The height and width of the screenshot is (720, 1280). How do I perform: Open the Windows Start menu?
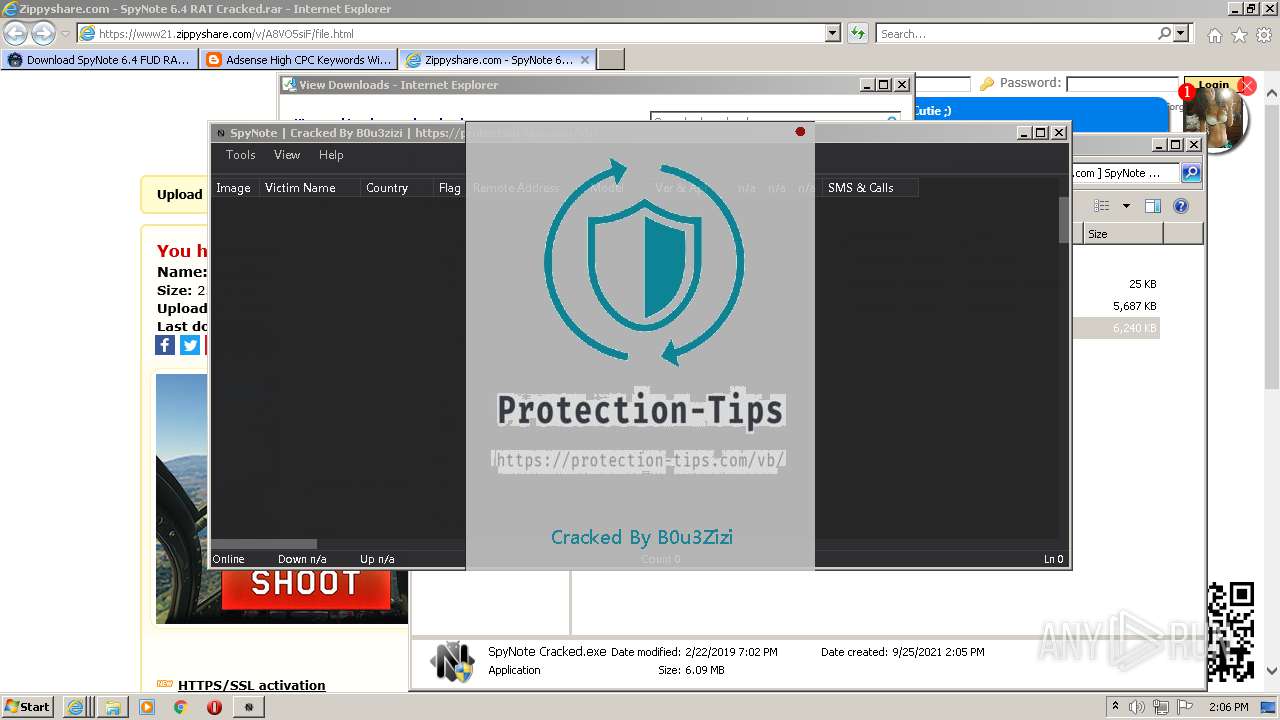[28, 706]
